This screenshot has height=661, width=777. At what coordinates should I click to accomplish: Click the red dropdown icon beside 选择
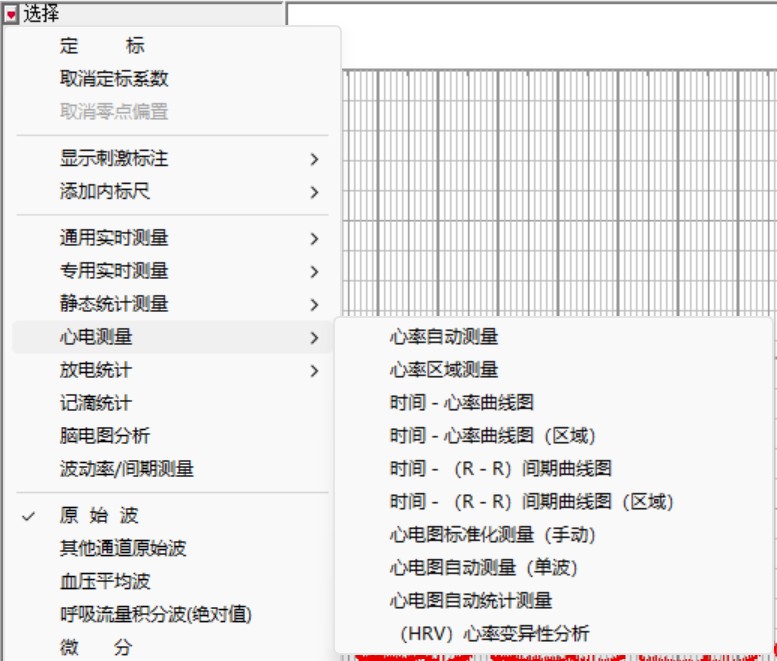(x=10, y=14)
